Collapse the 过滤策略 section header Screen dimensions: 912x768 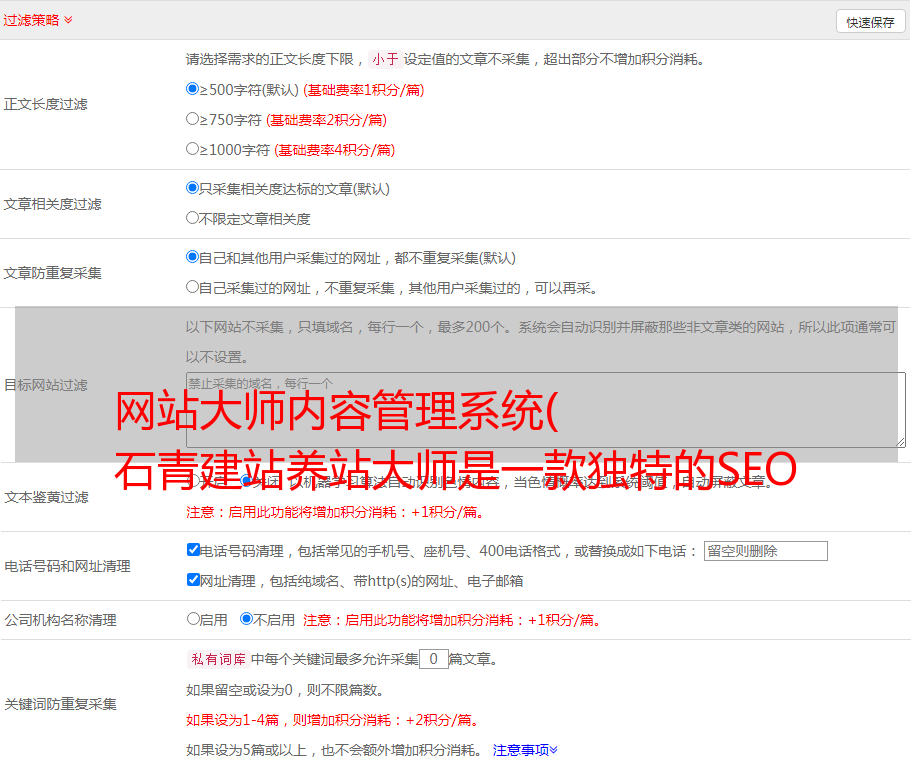38,20
